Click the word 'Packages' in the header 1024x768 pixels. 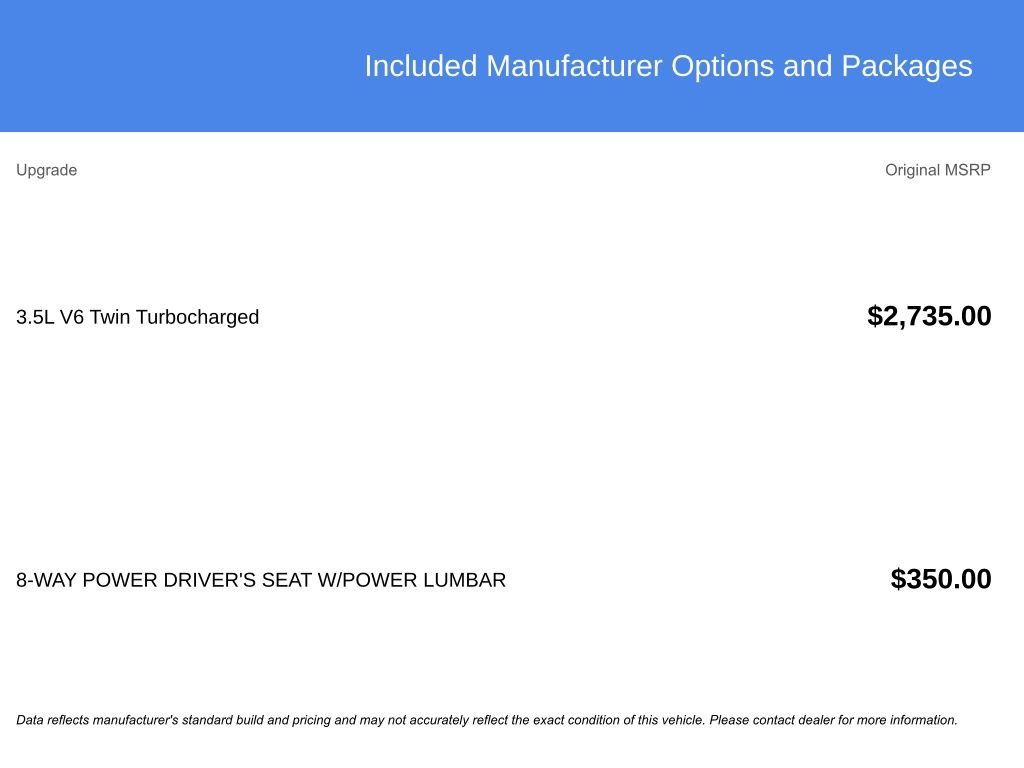(906, 66)
